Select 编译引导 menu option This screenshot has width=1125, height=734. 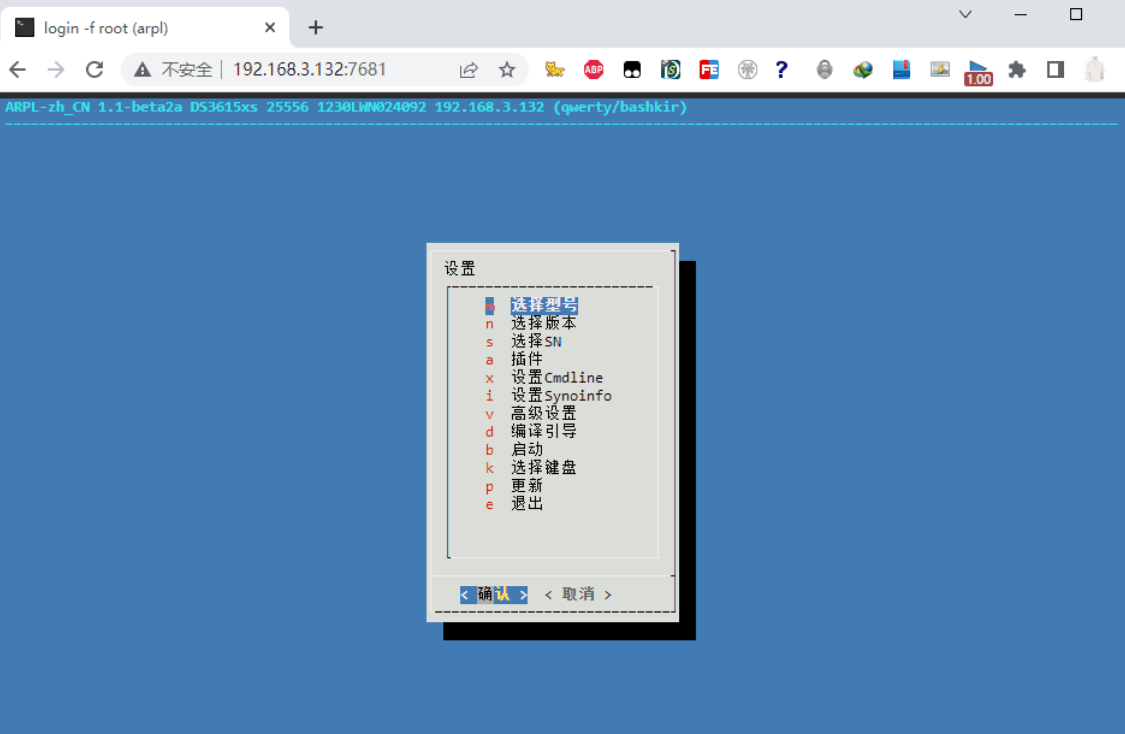click(543, 431)
